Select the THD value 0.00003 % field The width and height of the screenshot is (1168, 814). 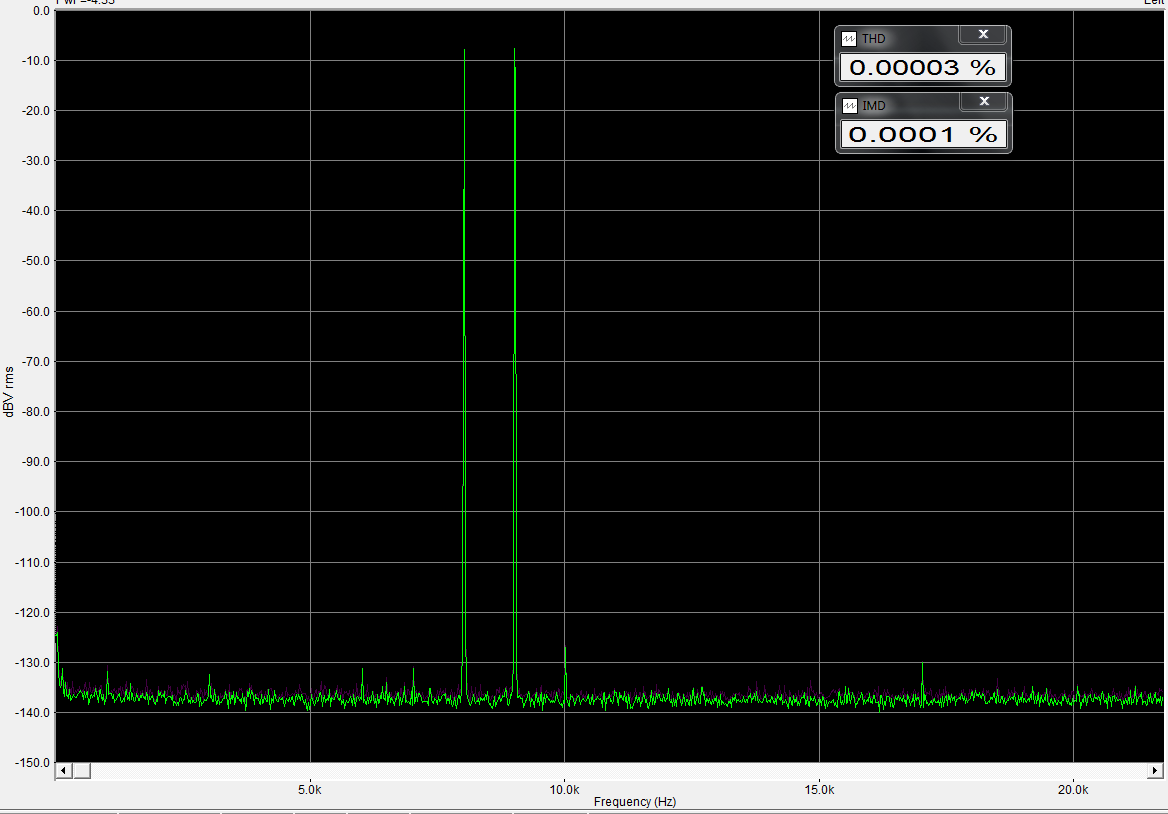pos(923,68)
